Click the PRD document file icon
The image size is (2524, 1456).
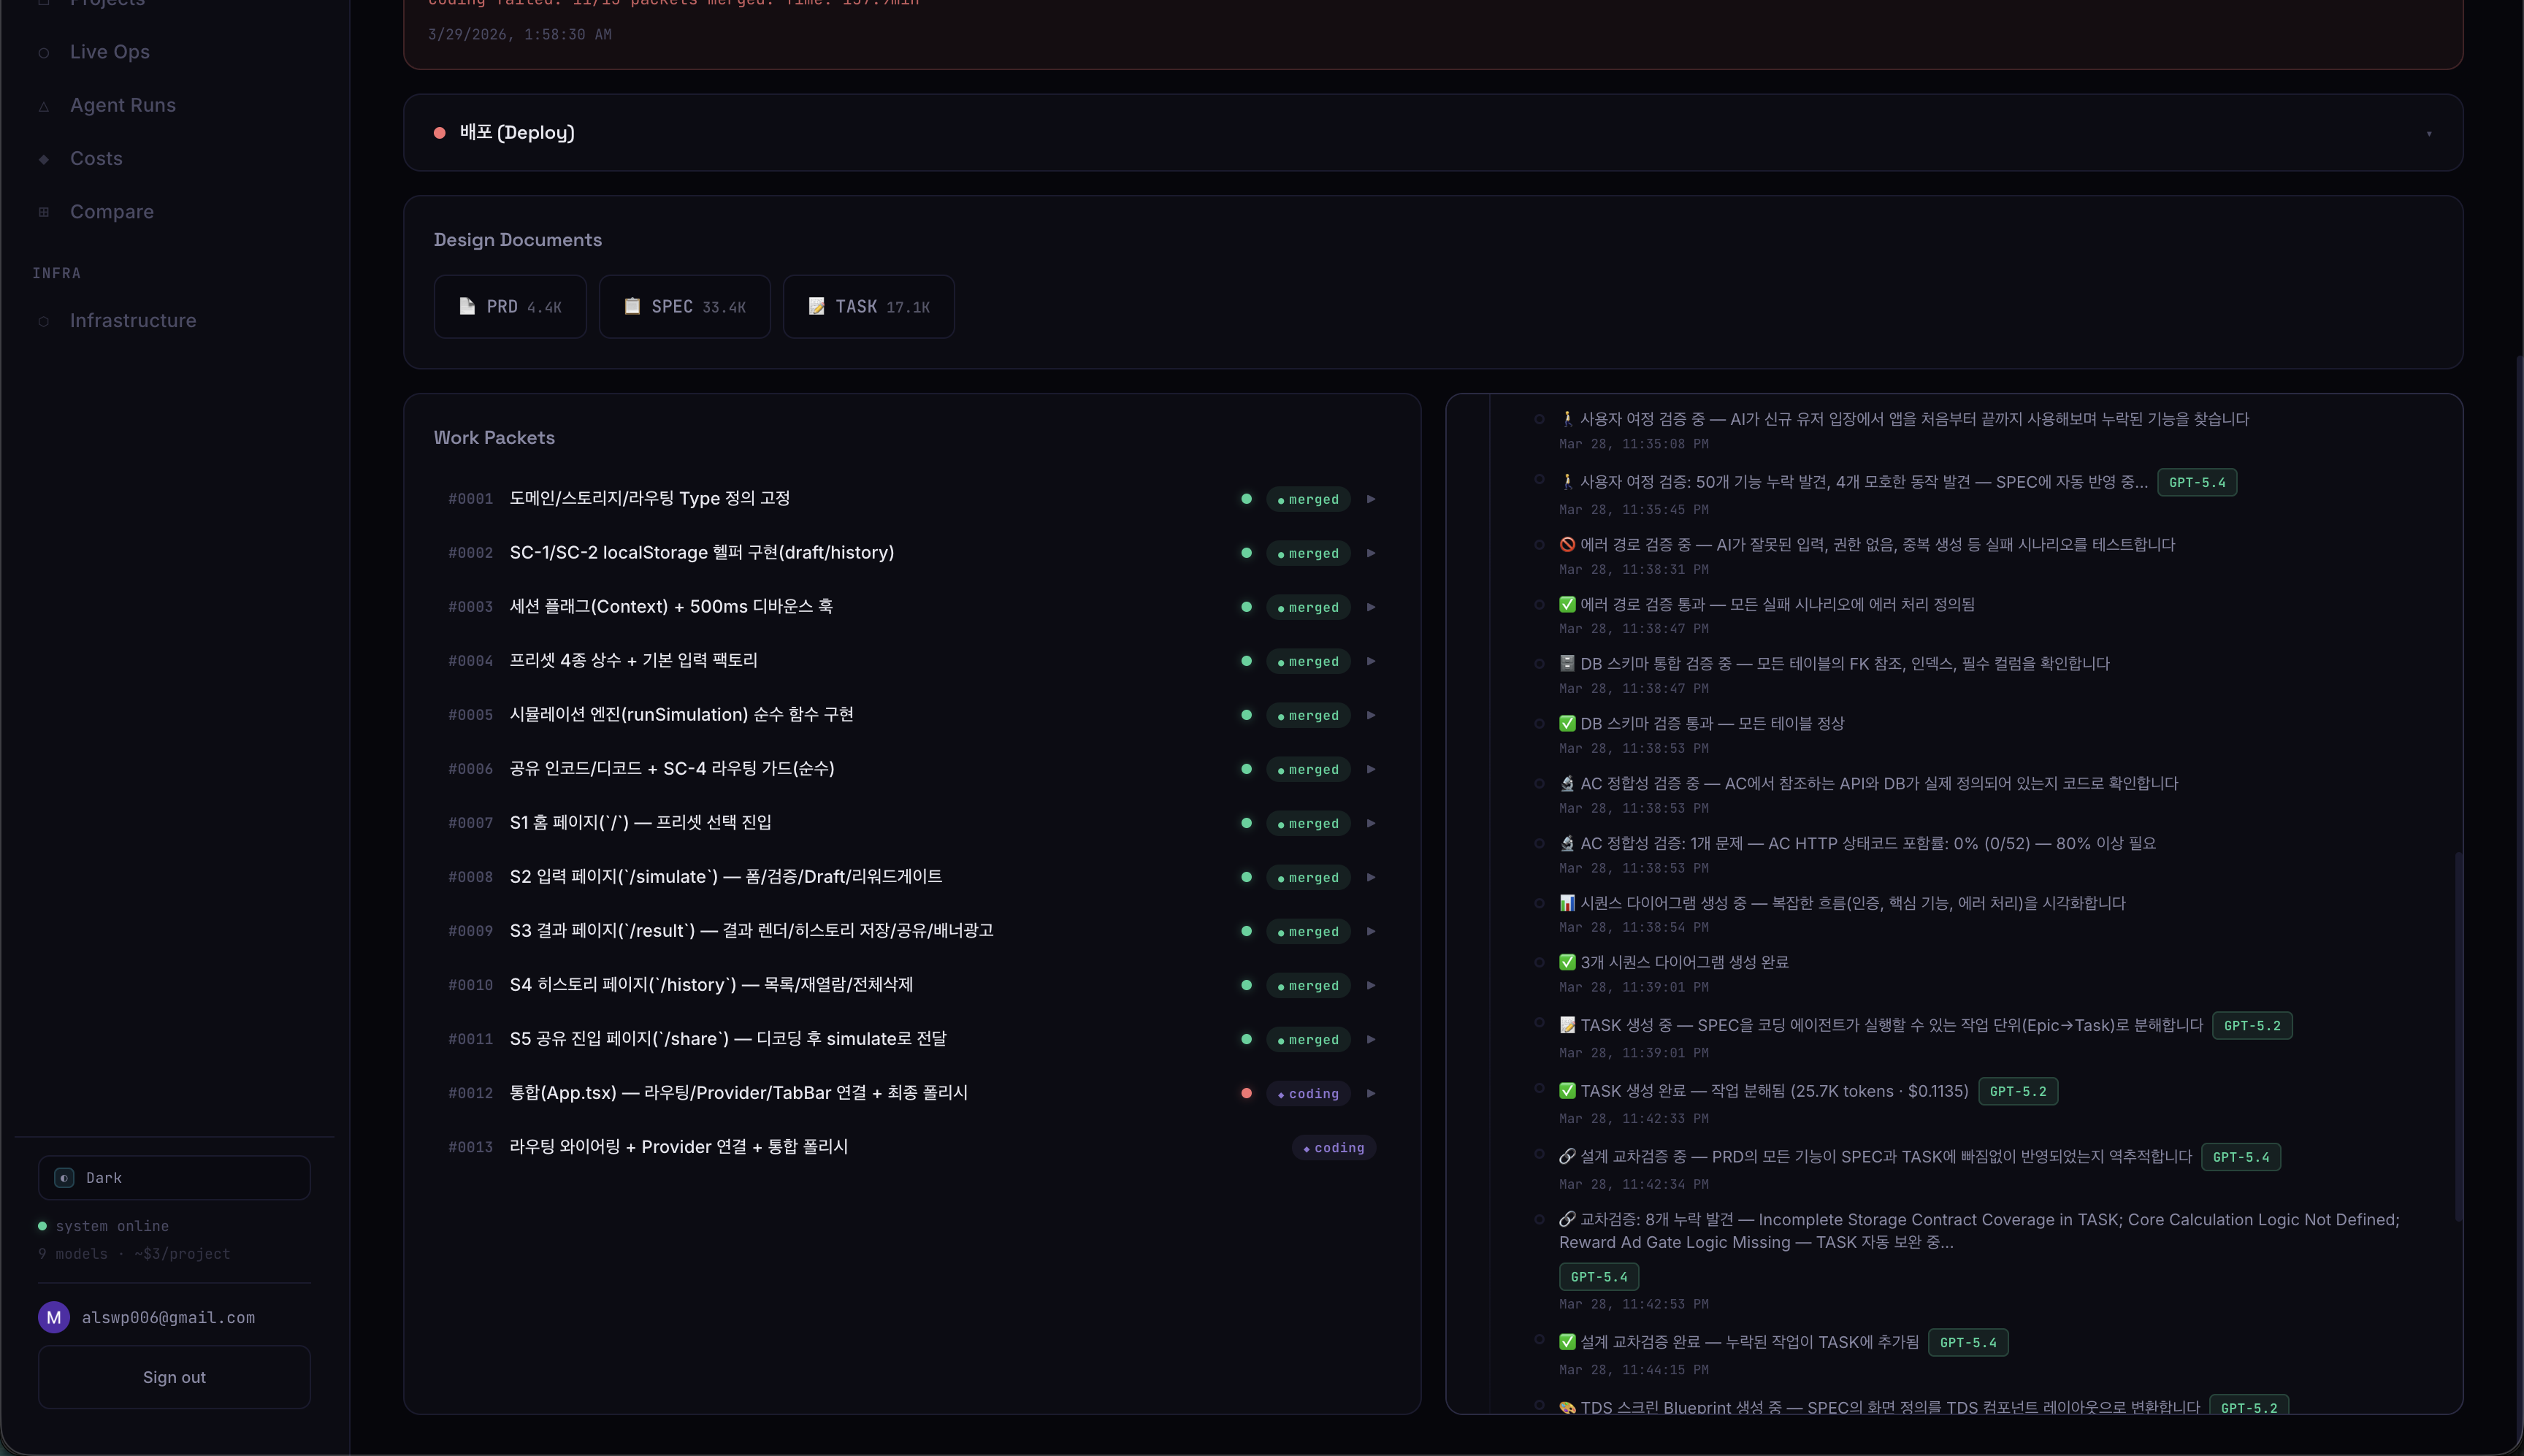[467, 306]
